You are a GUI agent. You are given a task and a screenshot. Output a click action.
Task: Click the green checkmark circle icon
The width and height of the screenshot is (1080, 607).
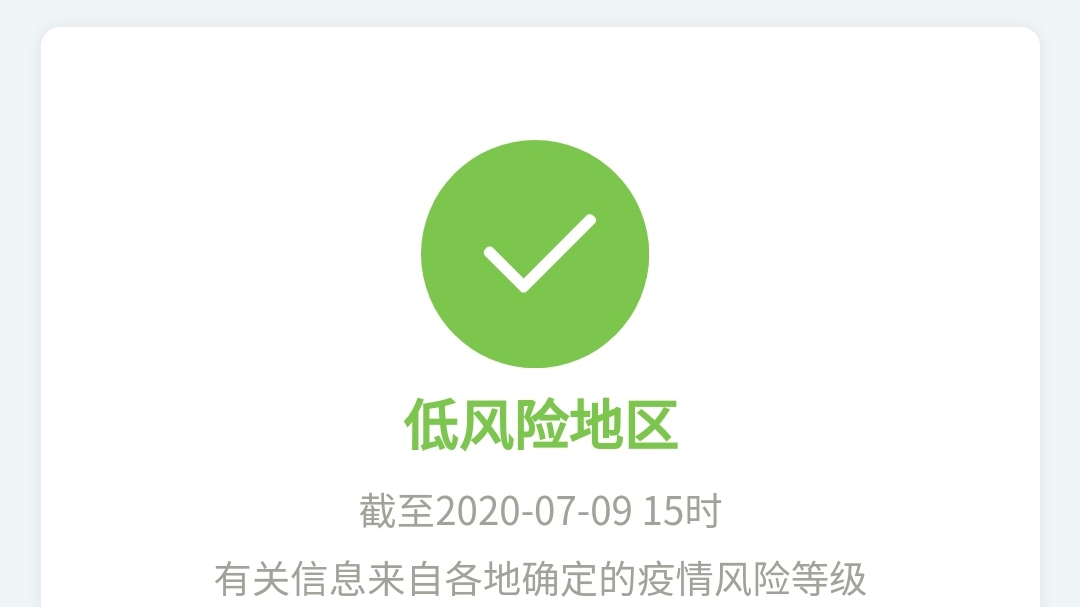pyautogui.click(x=535, y=254)
